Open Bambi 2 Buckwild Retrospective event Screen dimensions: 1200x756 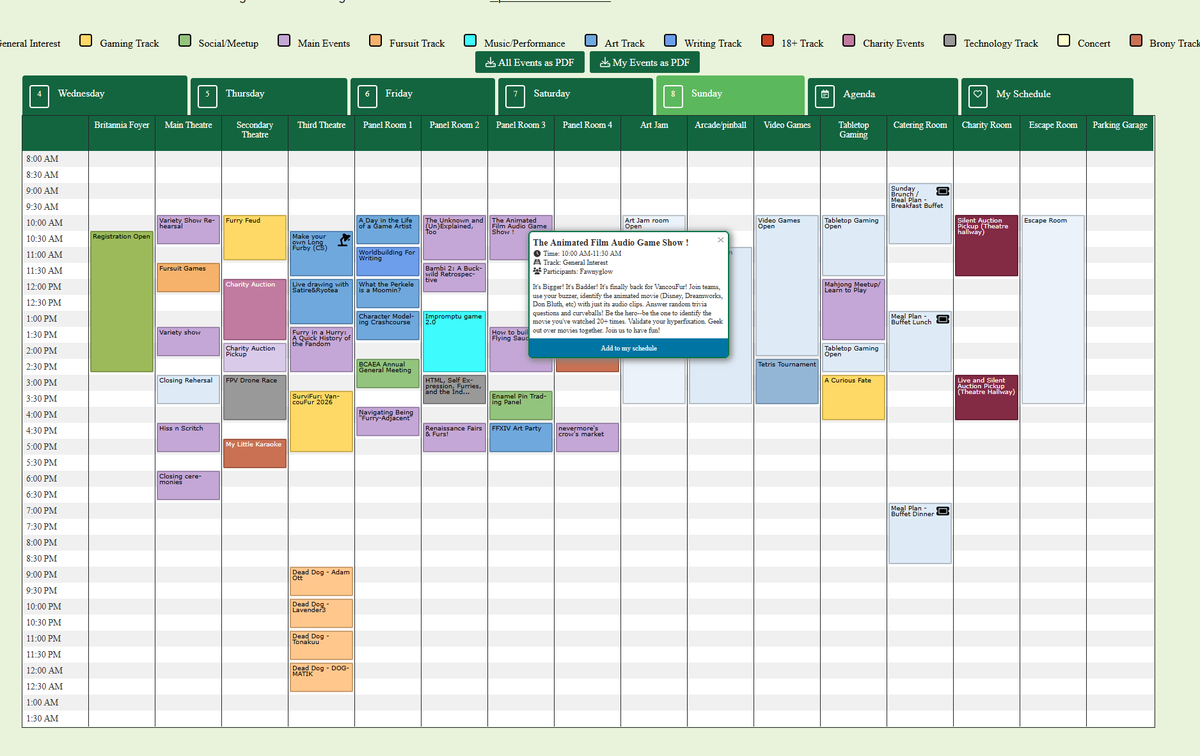point(454,277)
